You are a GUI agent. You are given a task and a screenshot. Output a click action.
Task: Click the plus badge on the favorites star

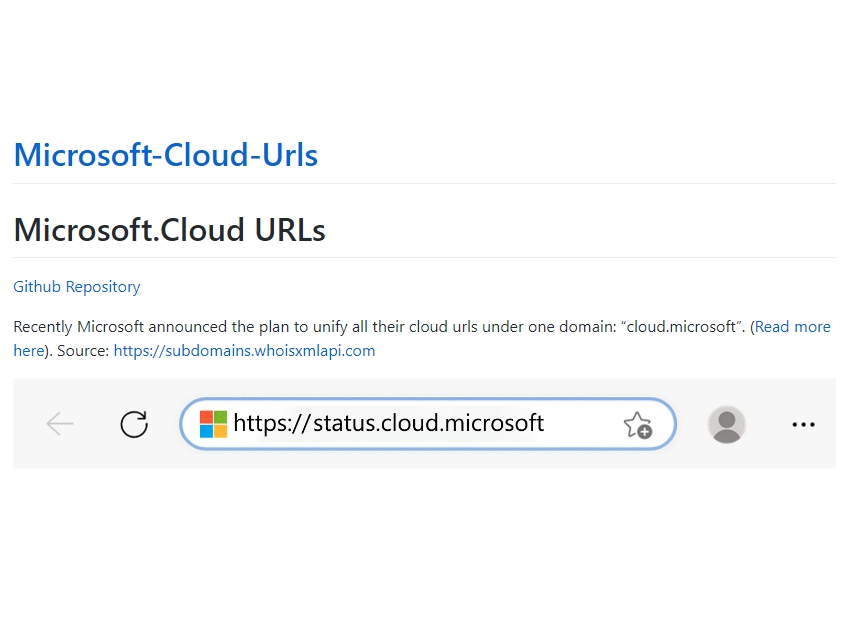click(645, 432)
